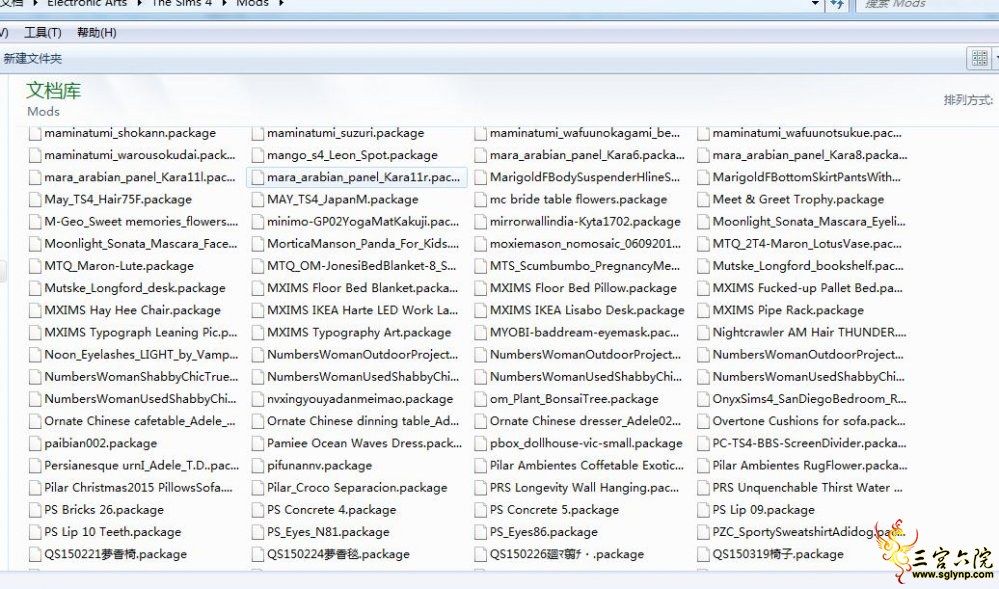Select file icon of paibian002.package

(x=35, y=444)
